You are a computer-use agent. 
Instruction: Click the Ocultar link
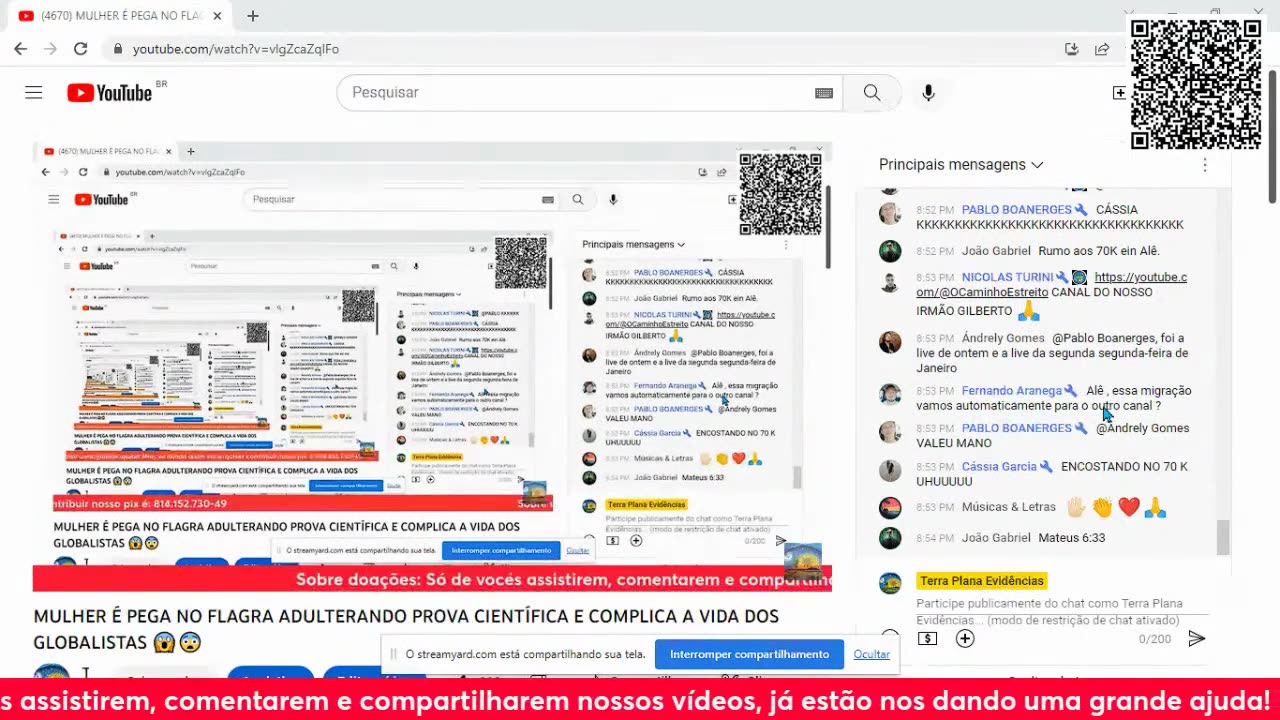pos(871,654)
